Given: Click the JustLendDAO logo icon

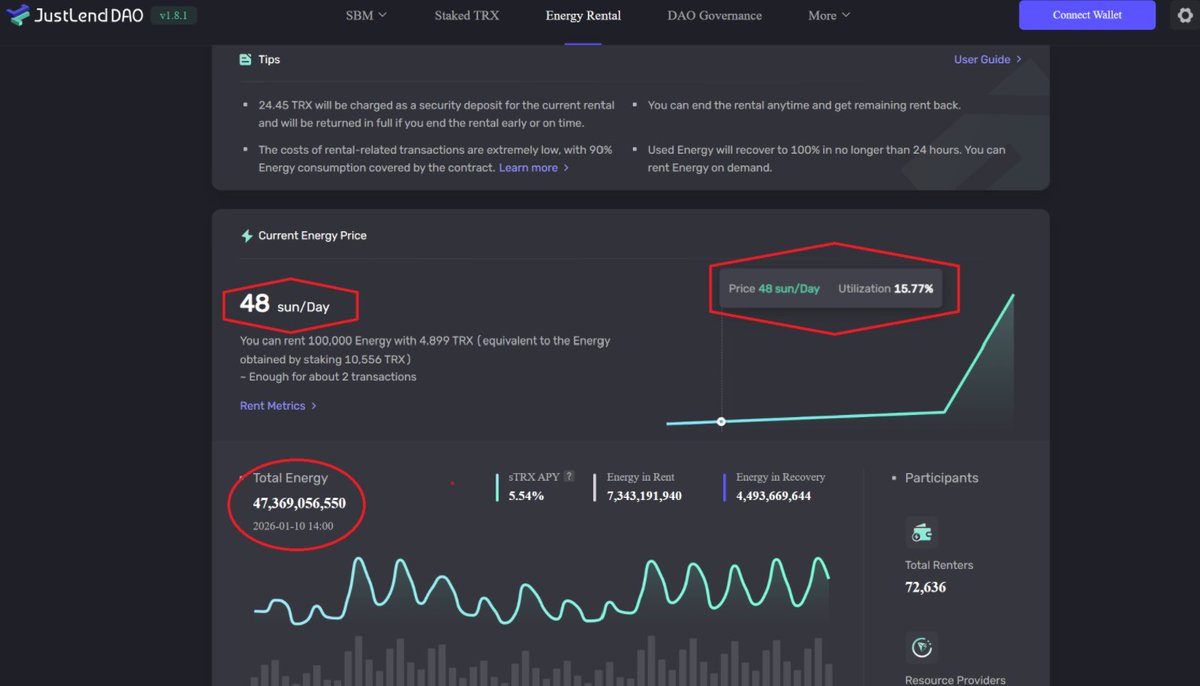Looking at the screenshot, I should [17, 15].
